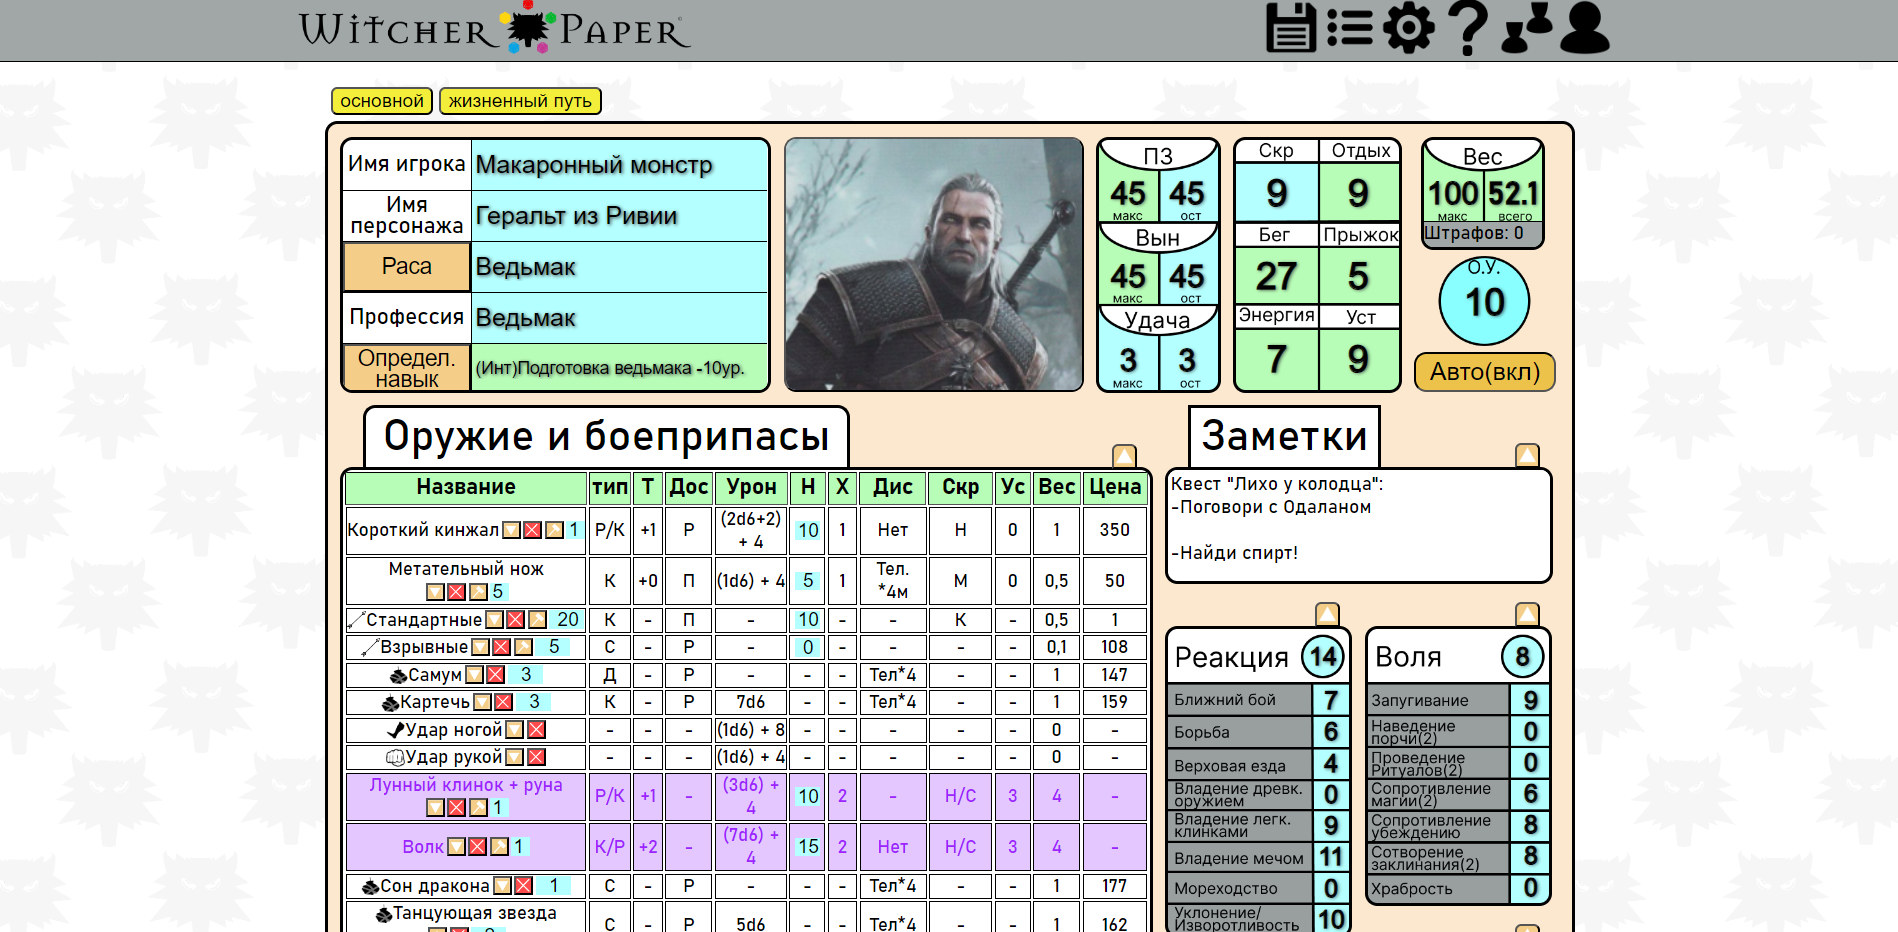1898x932 pixels.
Task: Remove Взрывные arrows with red X
Action: (x=502, y=647)
